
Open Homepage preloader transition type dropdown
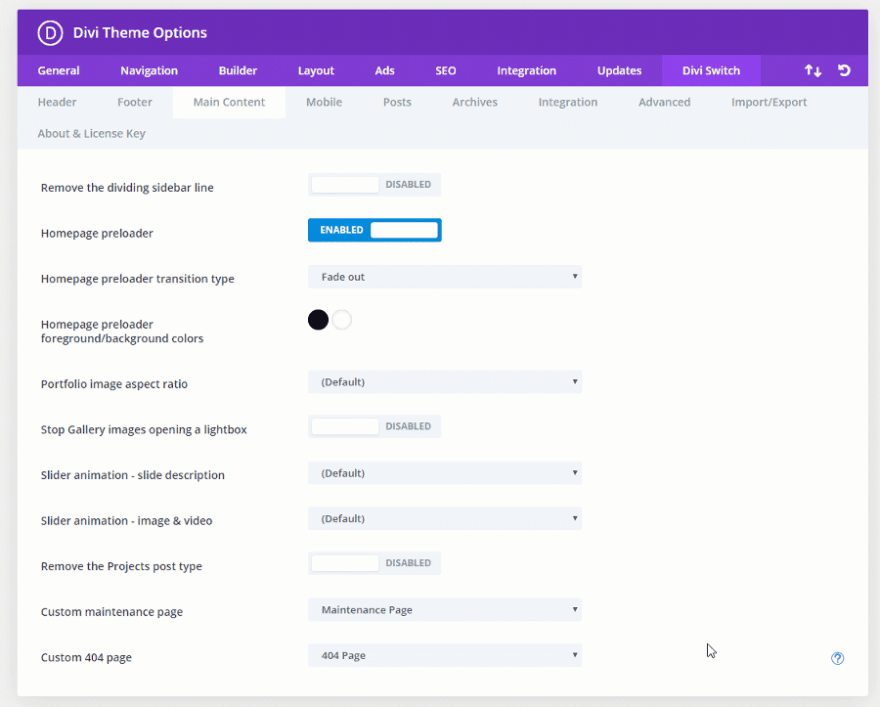point(444,277)
